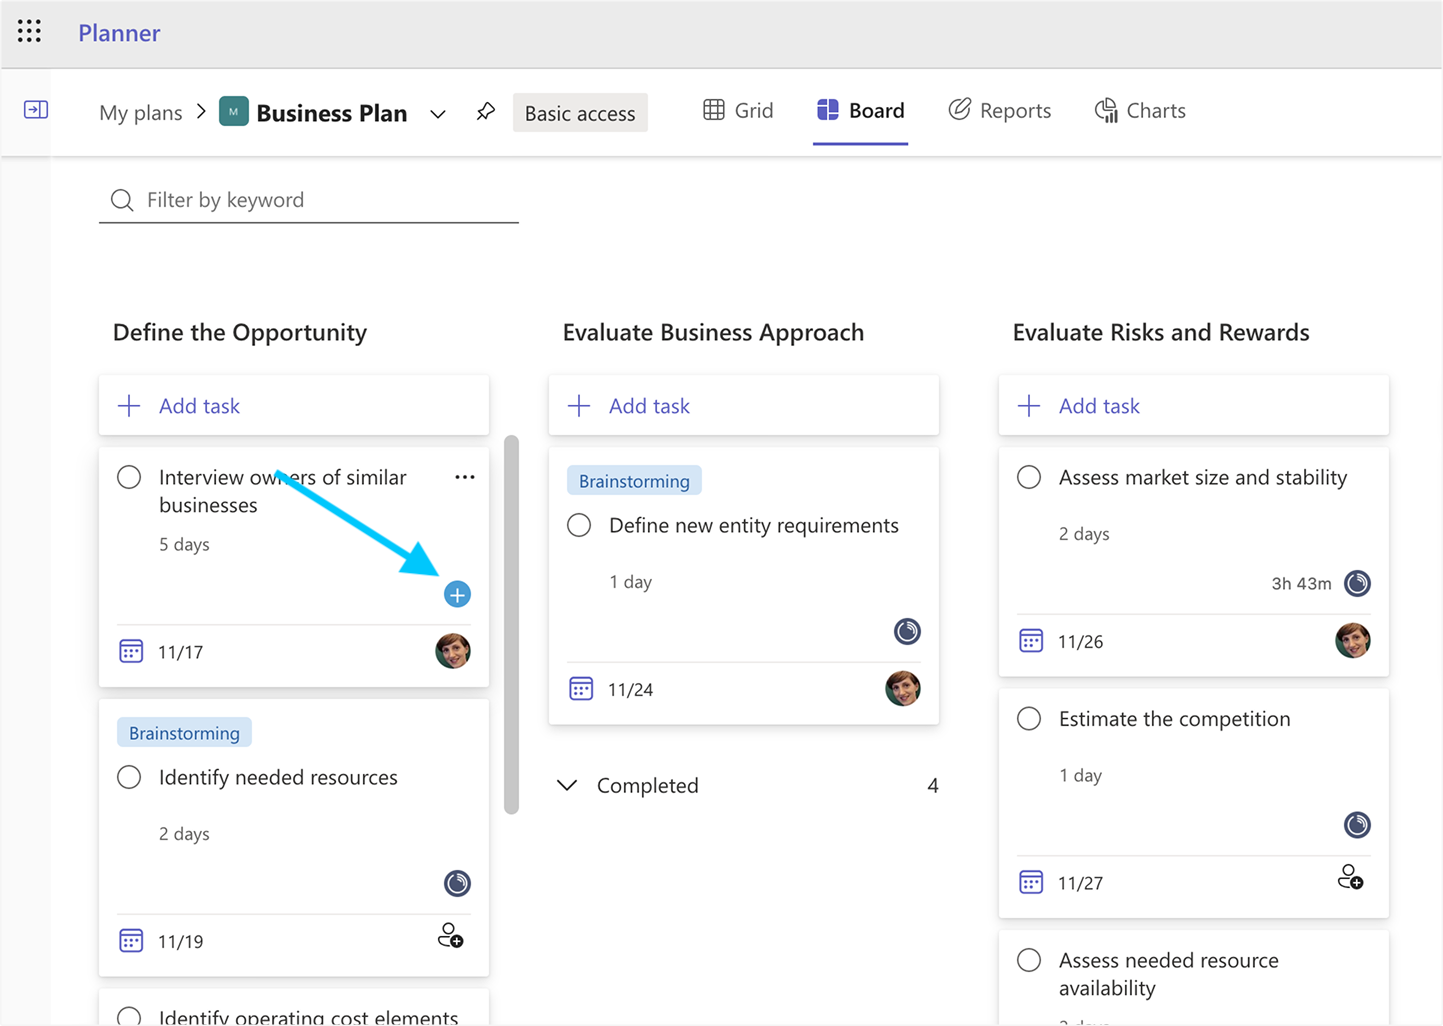Add task in Evaluate Business Approach column

tap(649, 406)
